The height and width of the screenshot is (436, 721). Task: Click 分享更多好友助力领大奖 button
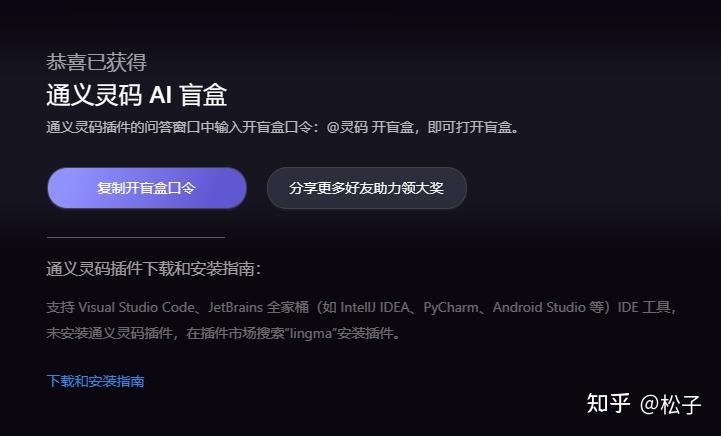click(366, 188)
